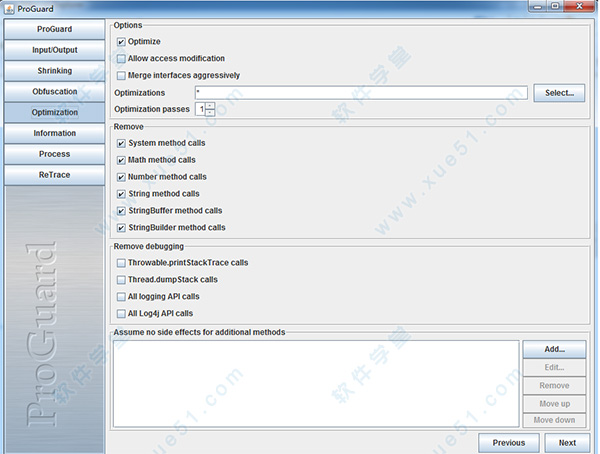Uncheck the Optimize checkbox
This screenshot has width=600, height=454.
tap(121, 42)
